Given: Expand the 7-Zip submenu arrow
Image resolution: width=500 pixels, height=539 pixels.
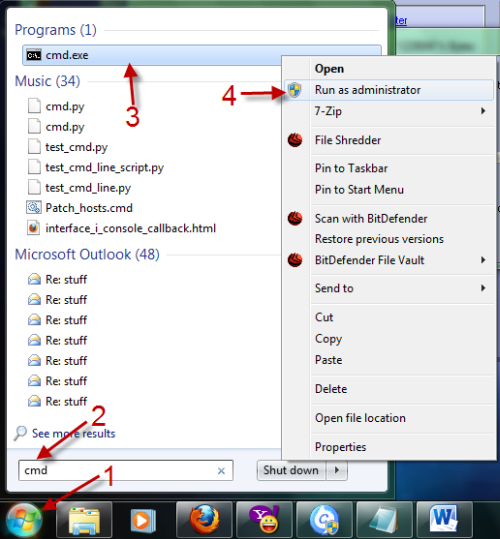Looking at the screenshot, I should tap(483, 111).
